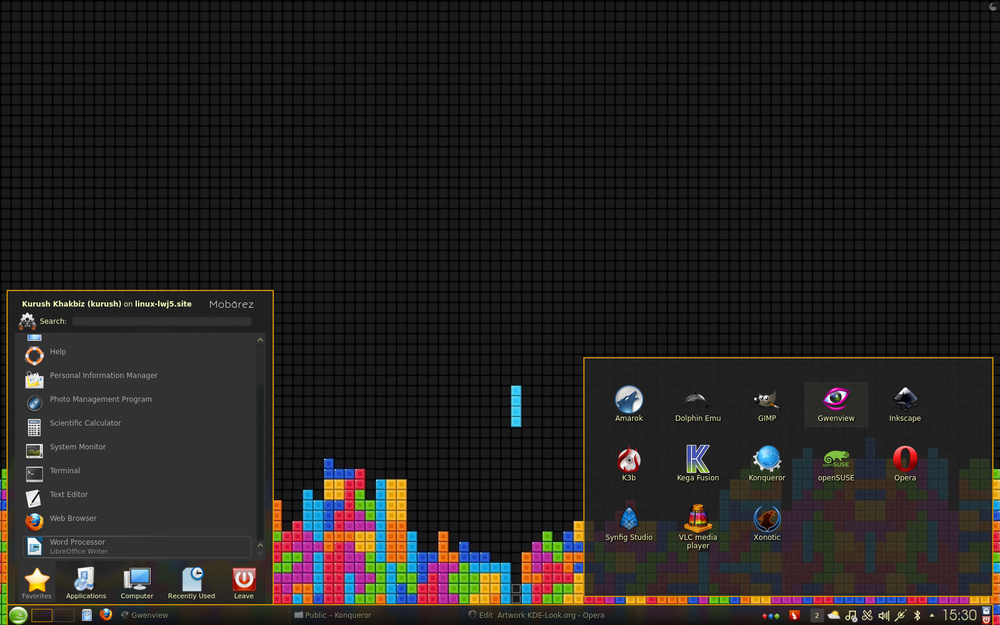The width and height of the screenshot is (1000, 625).
Task: Switch to the Favorites tab
Action: click(36, 583)
